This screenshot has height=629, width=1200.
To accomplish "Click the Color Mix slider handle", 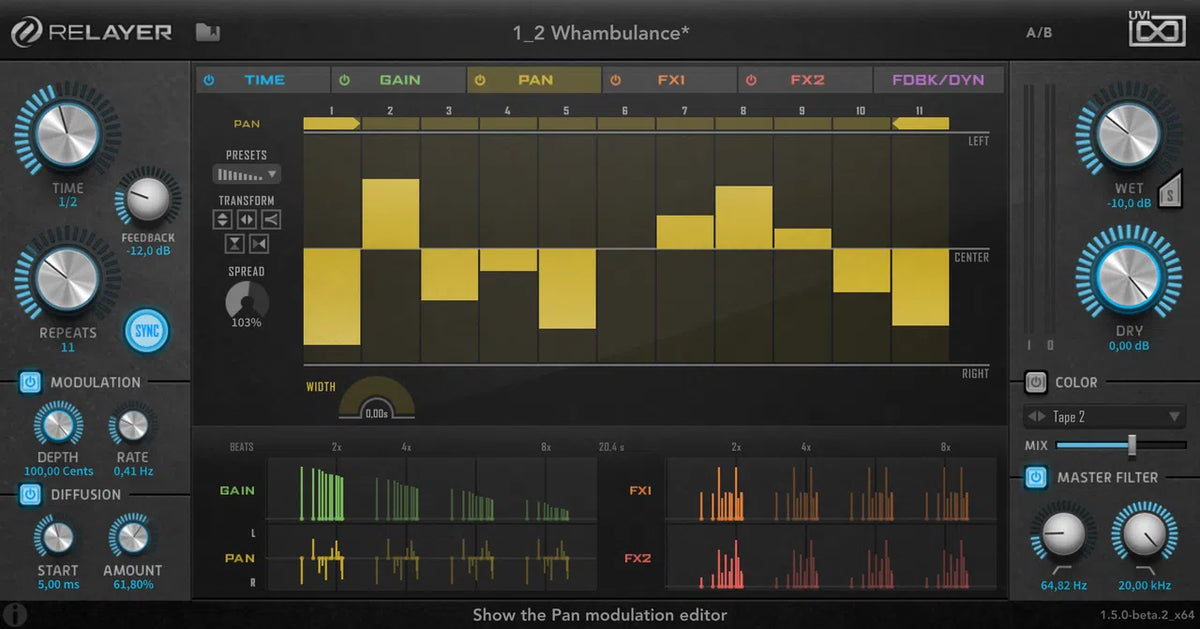I will (1132, 445).
